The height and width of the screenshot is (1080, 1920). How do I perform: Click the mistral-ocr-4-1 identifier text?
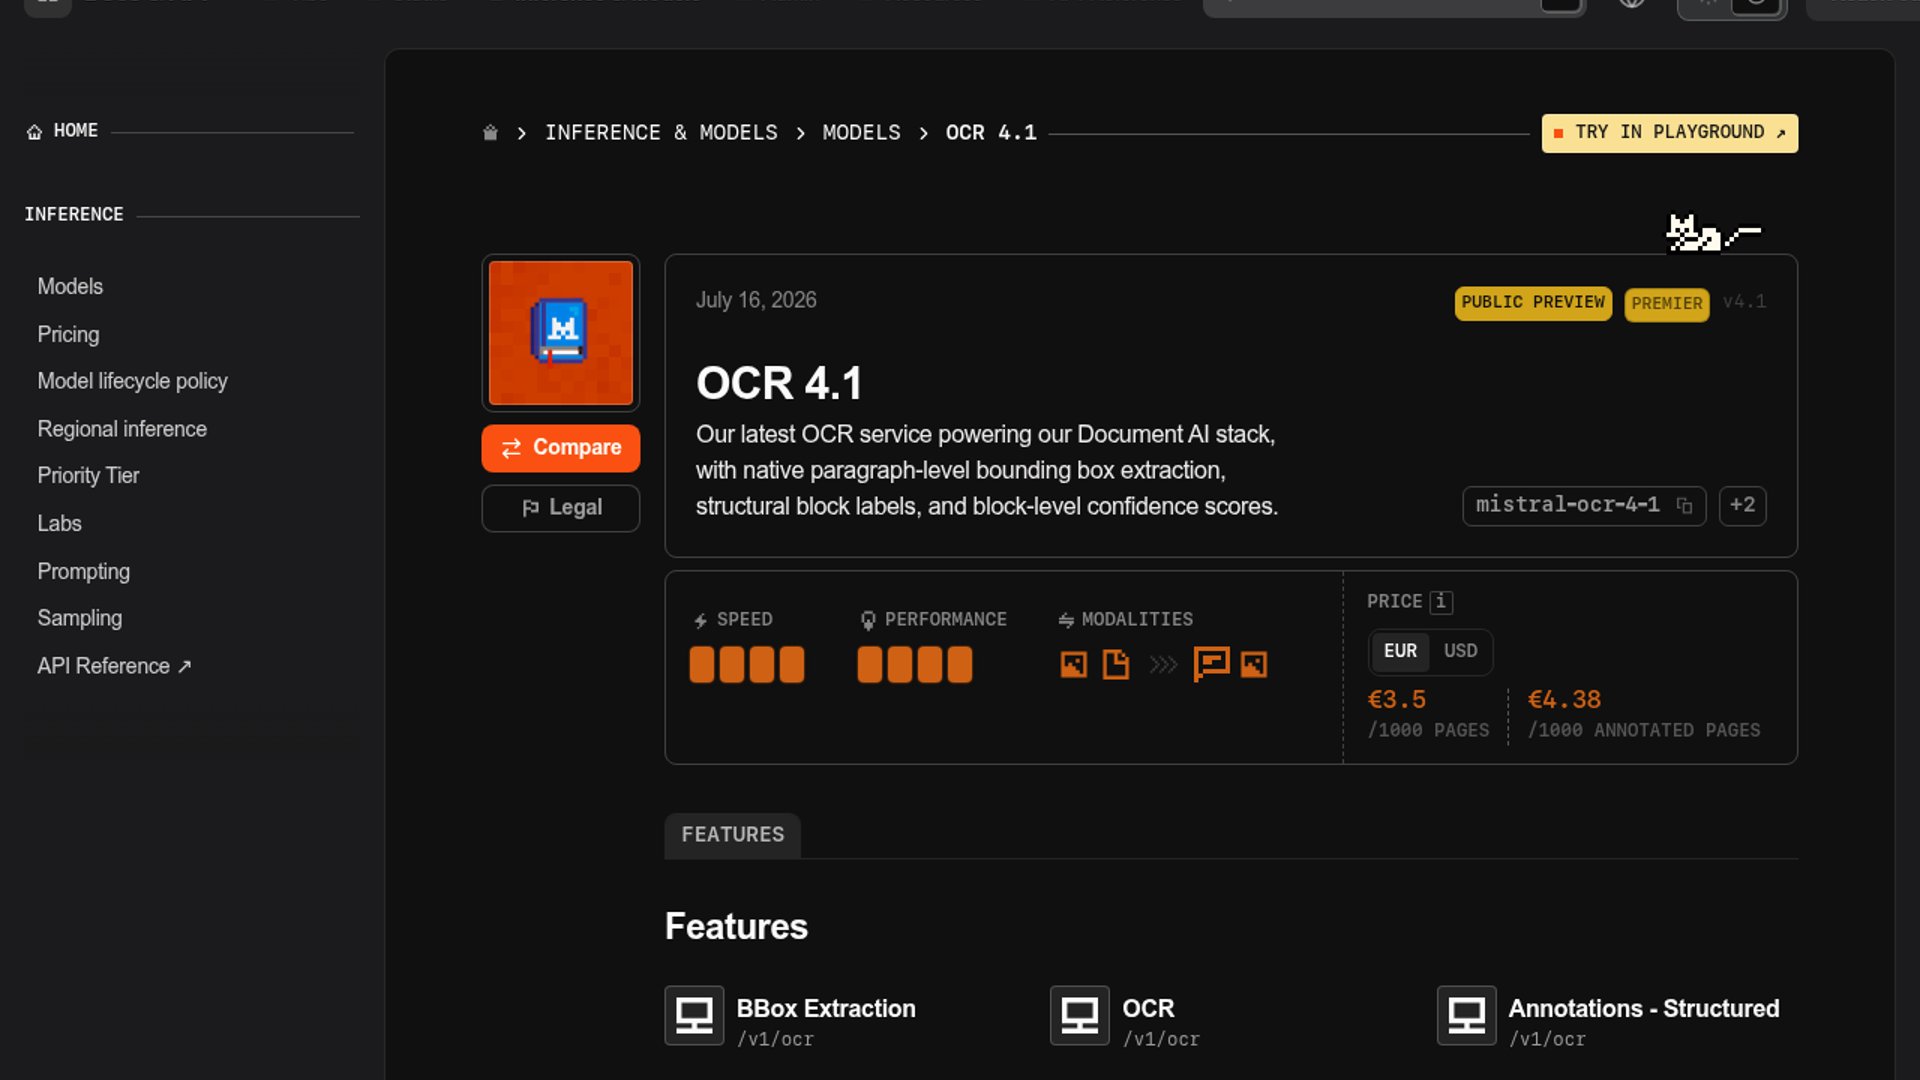1568,505
